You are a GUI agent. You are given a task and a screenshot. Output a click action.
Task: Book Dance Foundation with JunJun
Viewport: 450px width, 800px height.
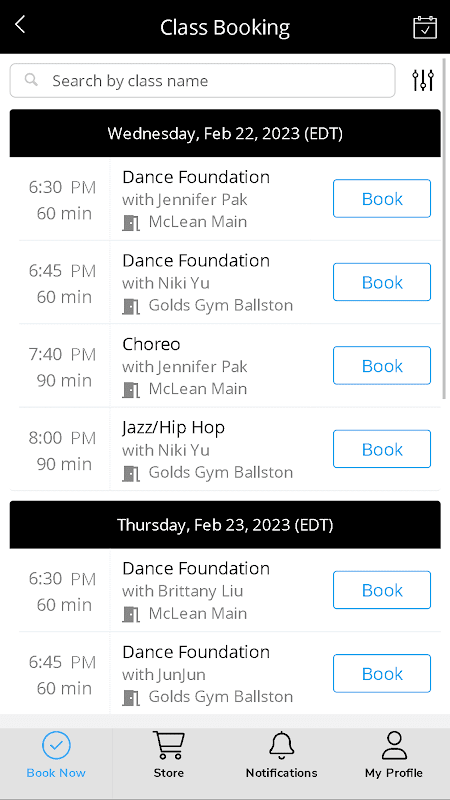point(382,673)
